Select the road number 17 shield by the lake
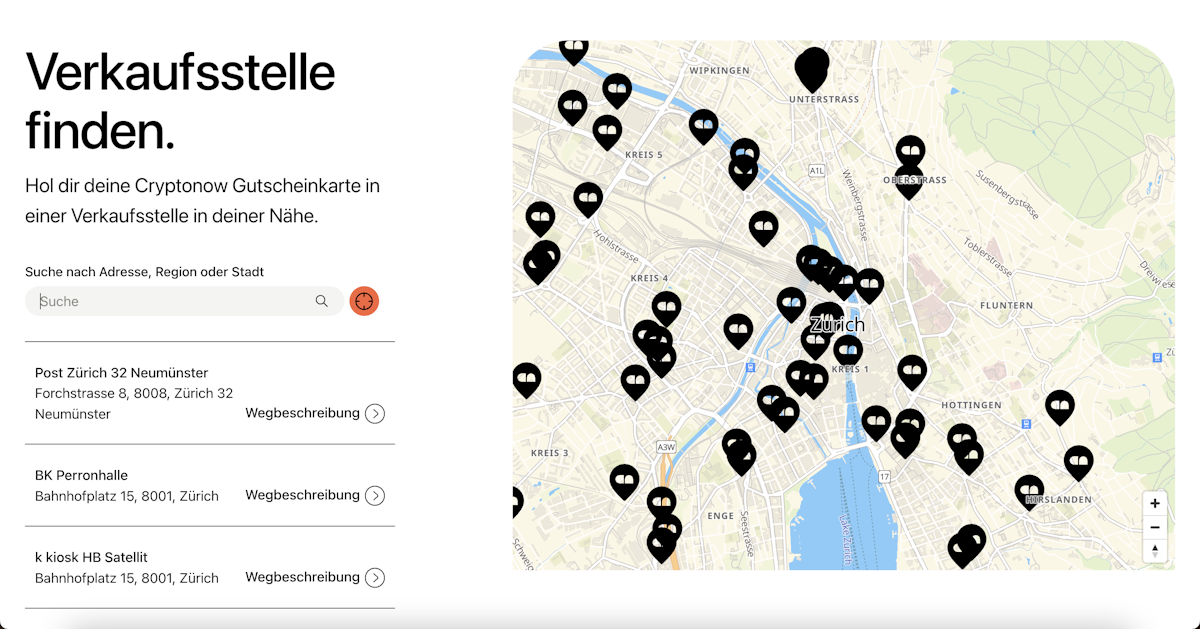 click(x=884, y=476)
